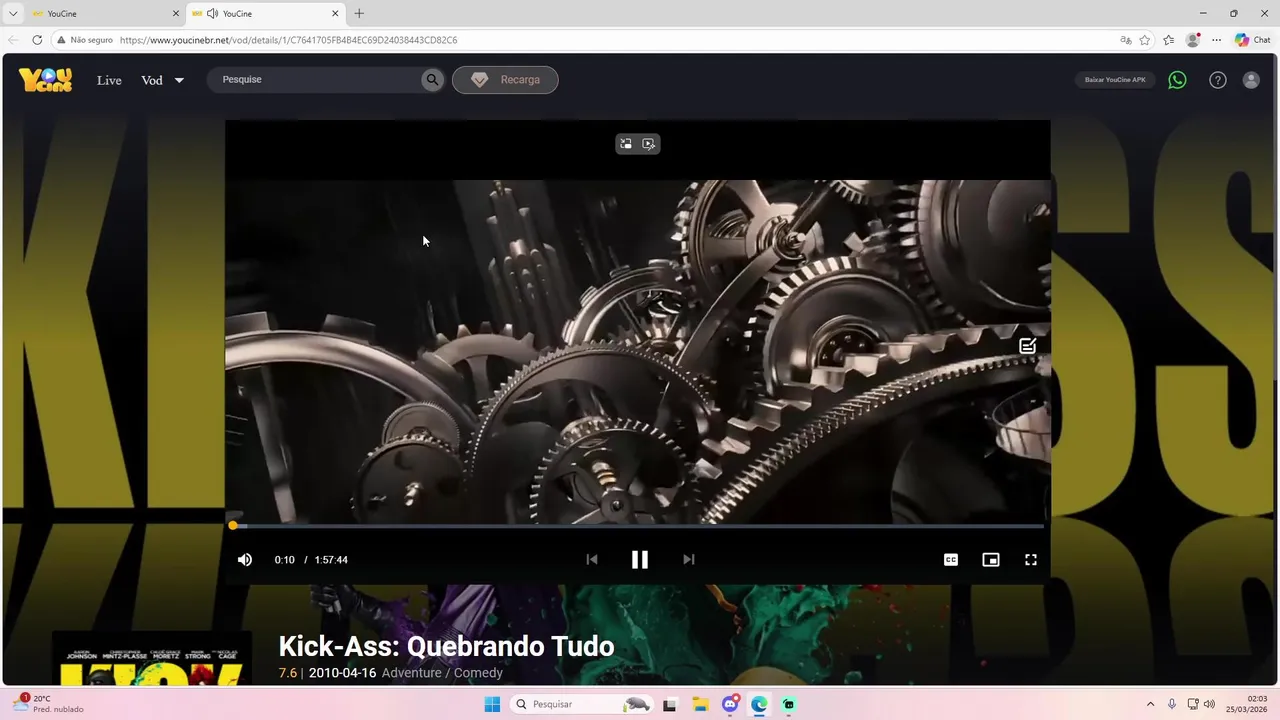This screenshot has height=720, width=1280.
Task: Open the Vod menu
Action: point(152,80)
